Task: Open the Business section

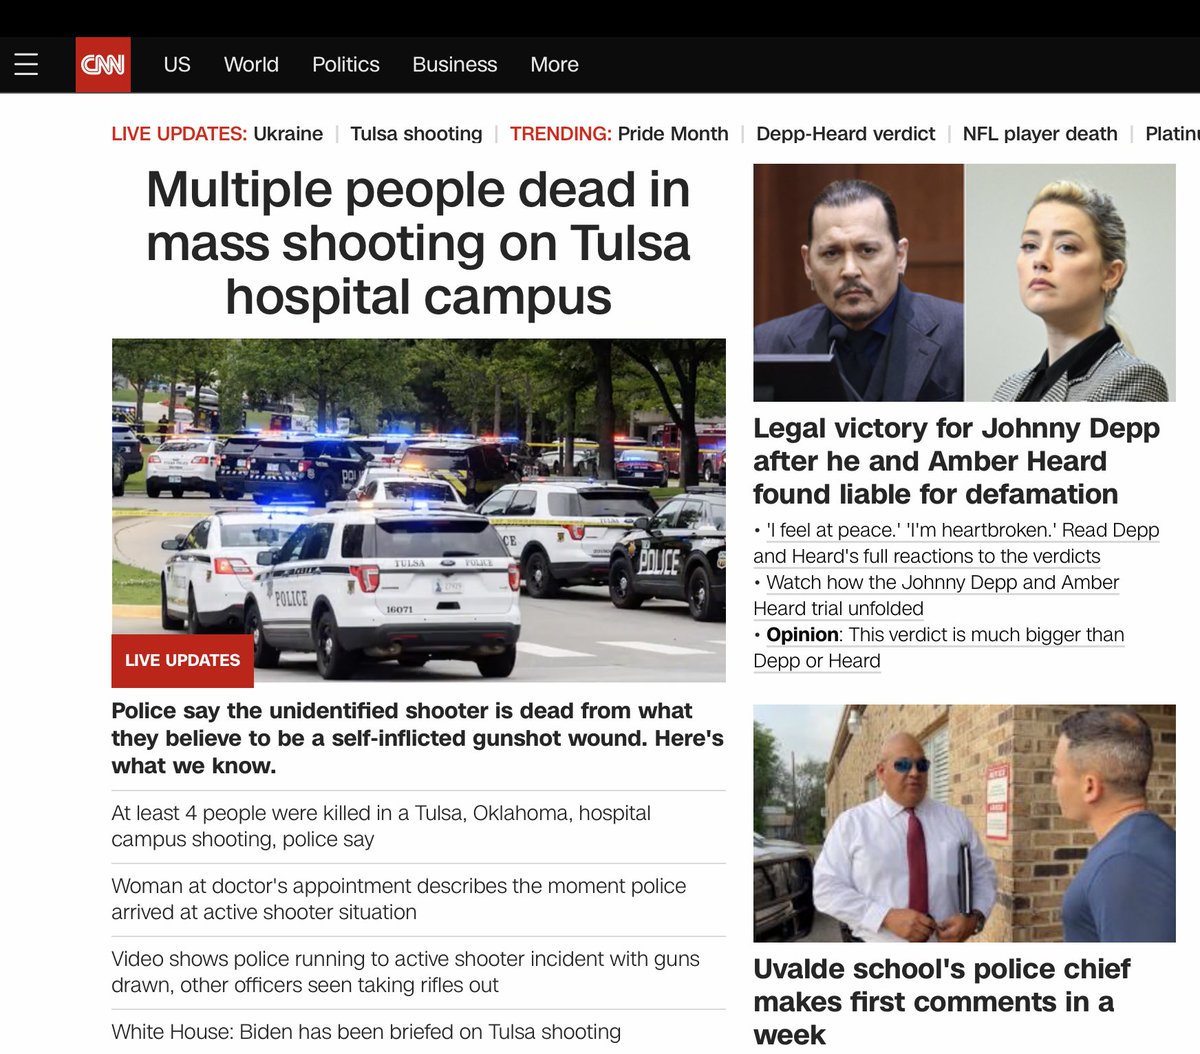Action: coord(455,65)
